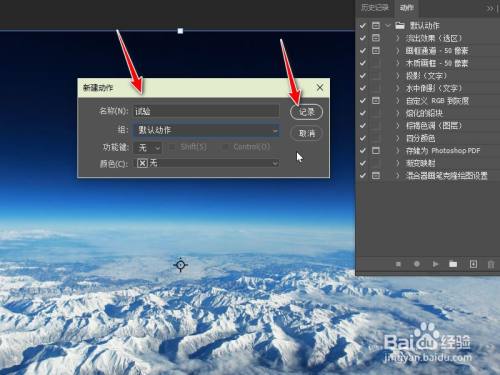Select the 动作 tab

(x=407, y=8)
